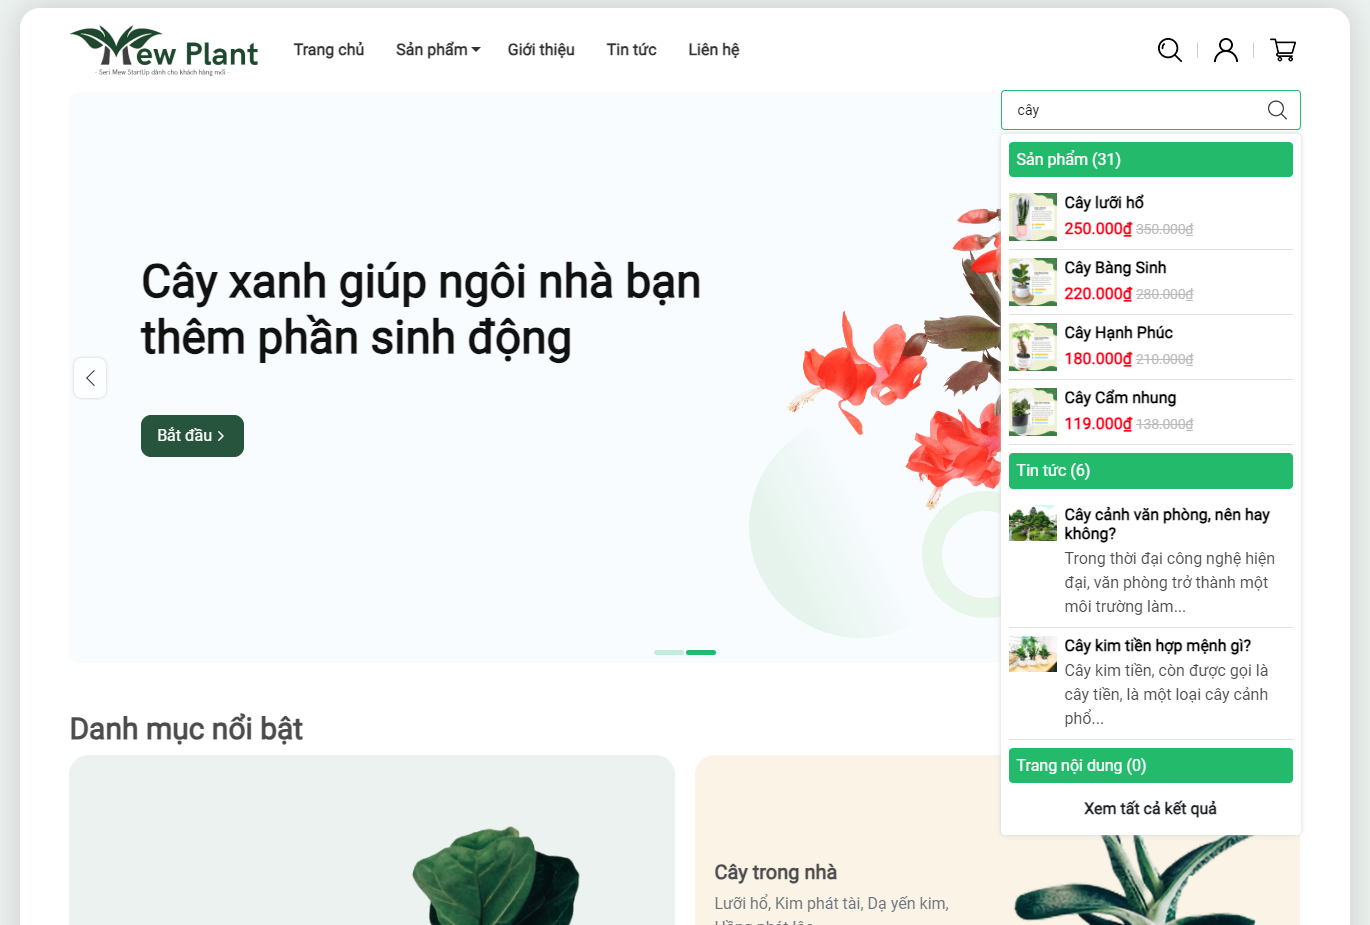
Task: Expand the Sản phẩm dropdown menu
Action: pos(438,50)
